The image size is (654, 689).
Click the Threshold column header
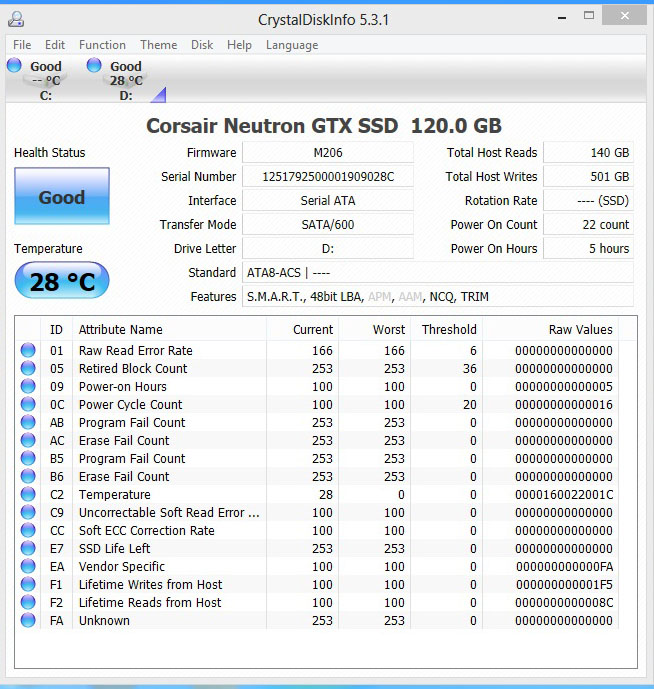[x=447, y=329]
